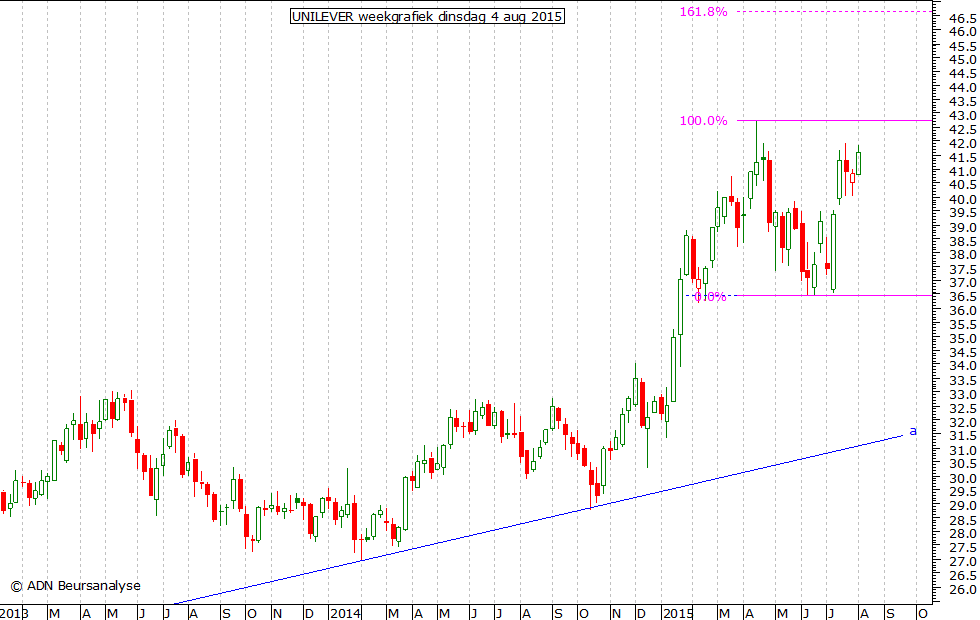Click the '© ADN Beursanalyse' copyright text

click(x=76, y=586)
